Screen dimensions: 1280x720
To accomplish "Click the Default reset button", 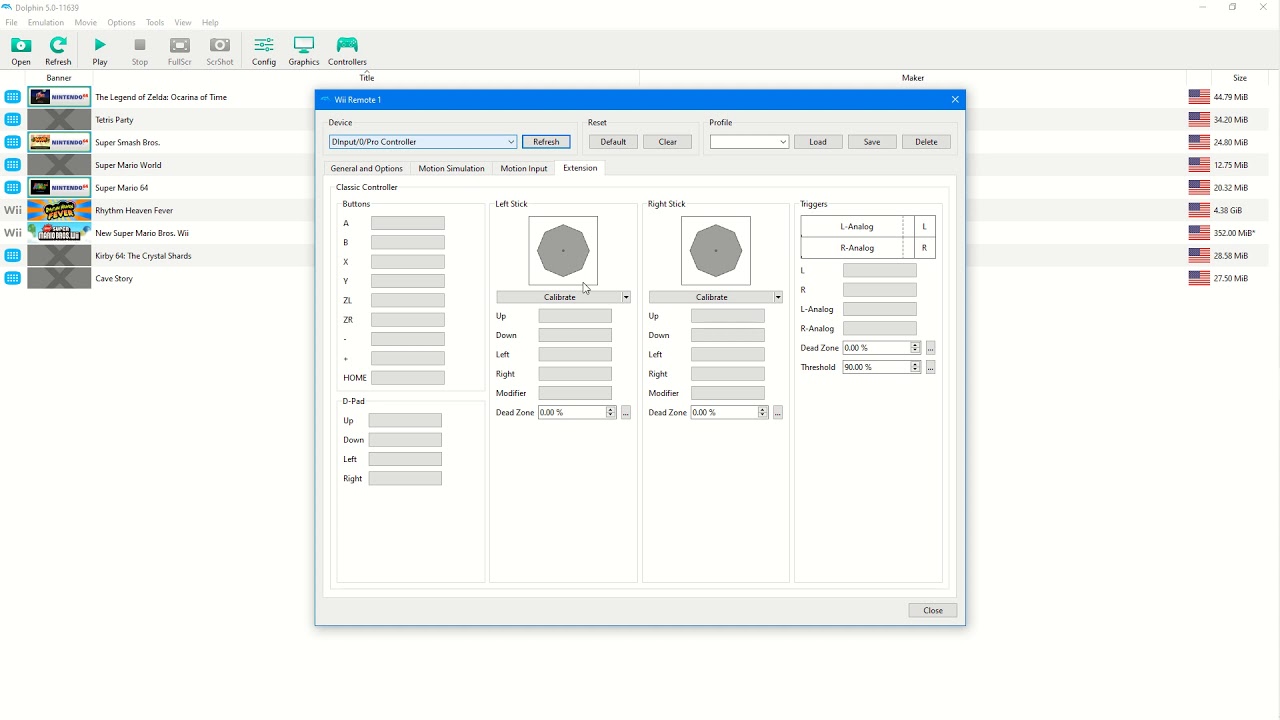I will click(x=613, y=142).
